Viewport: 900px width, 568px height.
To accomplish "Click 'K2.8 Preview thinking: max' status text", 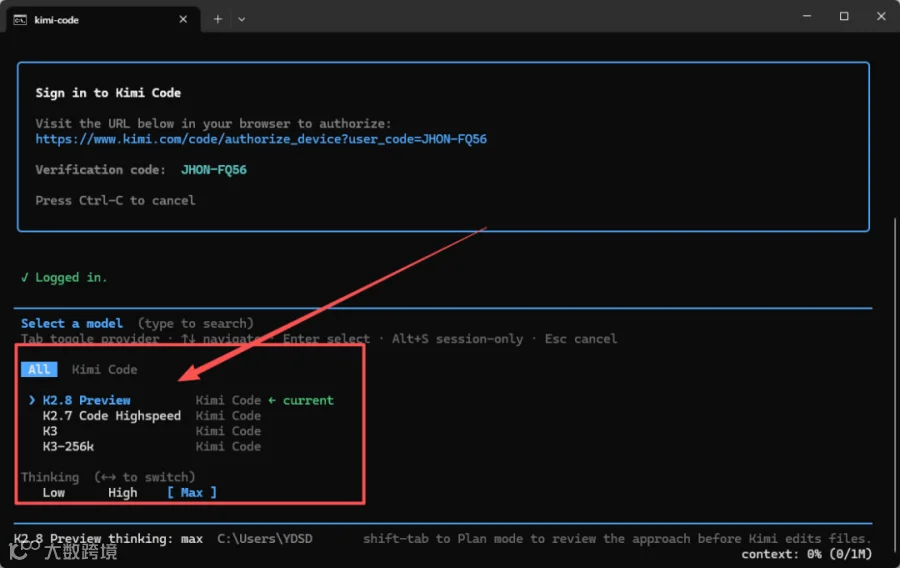I will pos(108,539).
